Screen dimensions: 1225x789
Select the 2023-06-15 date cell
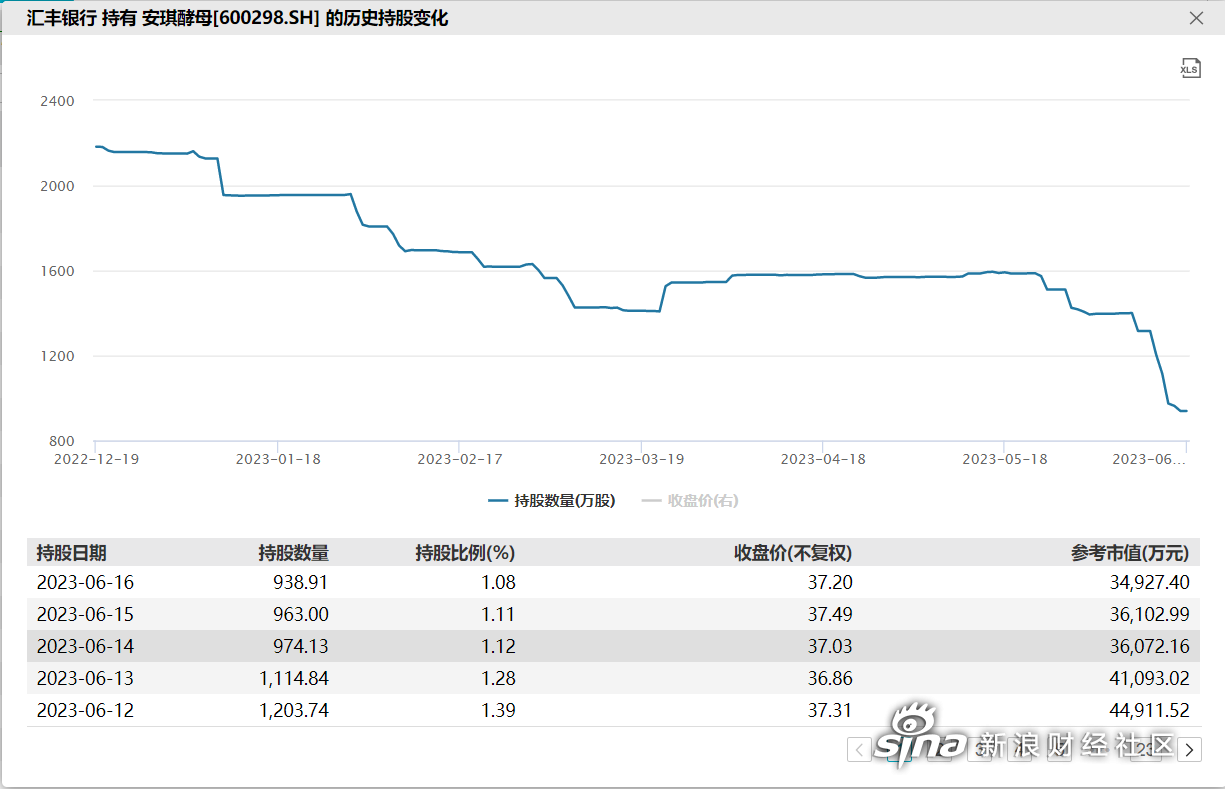[85, 614]
